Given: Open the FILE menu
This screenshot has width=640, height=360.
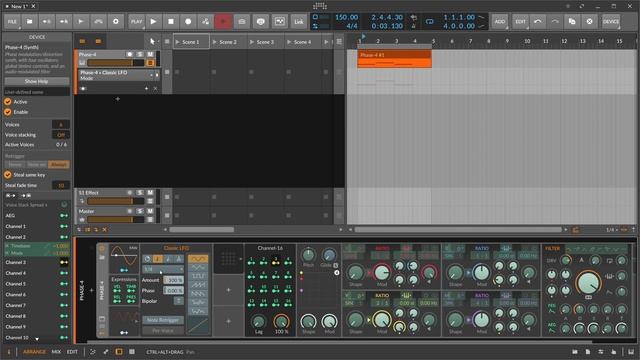Looking at the screenshot, I should 12,22.
